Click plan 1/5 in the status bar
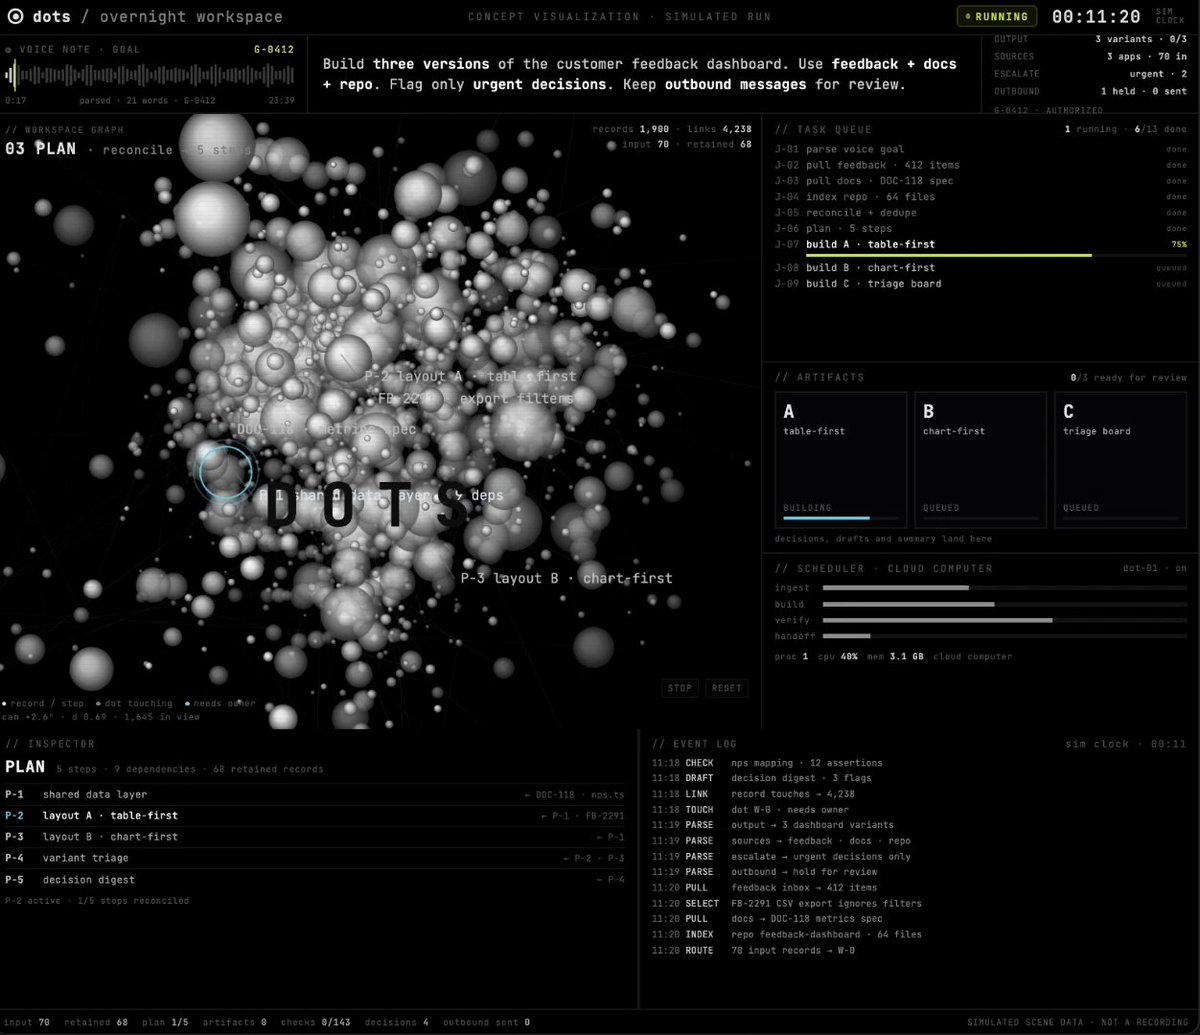 [165, 1022]
